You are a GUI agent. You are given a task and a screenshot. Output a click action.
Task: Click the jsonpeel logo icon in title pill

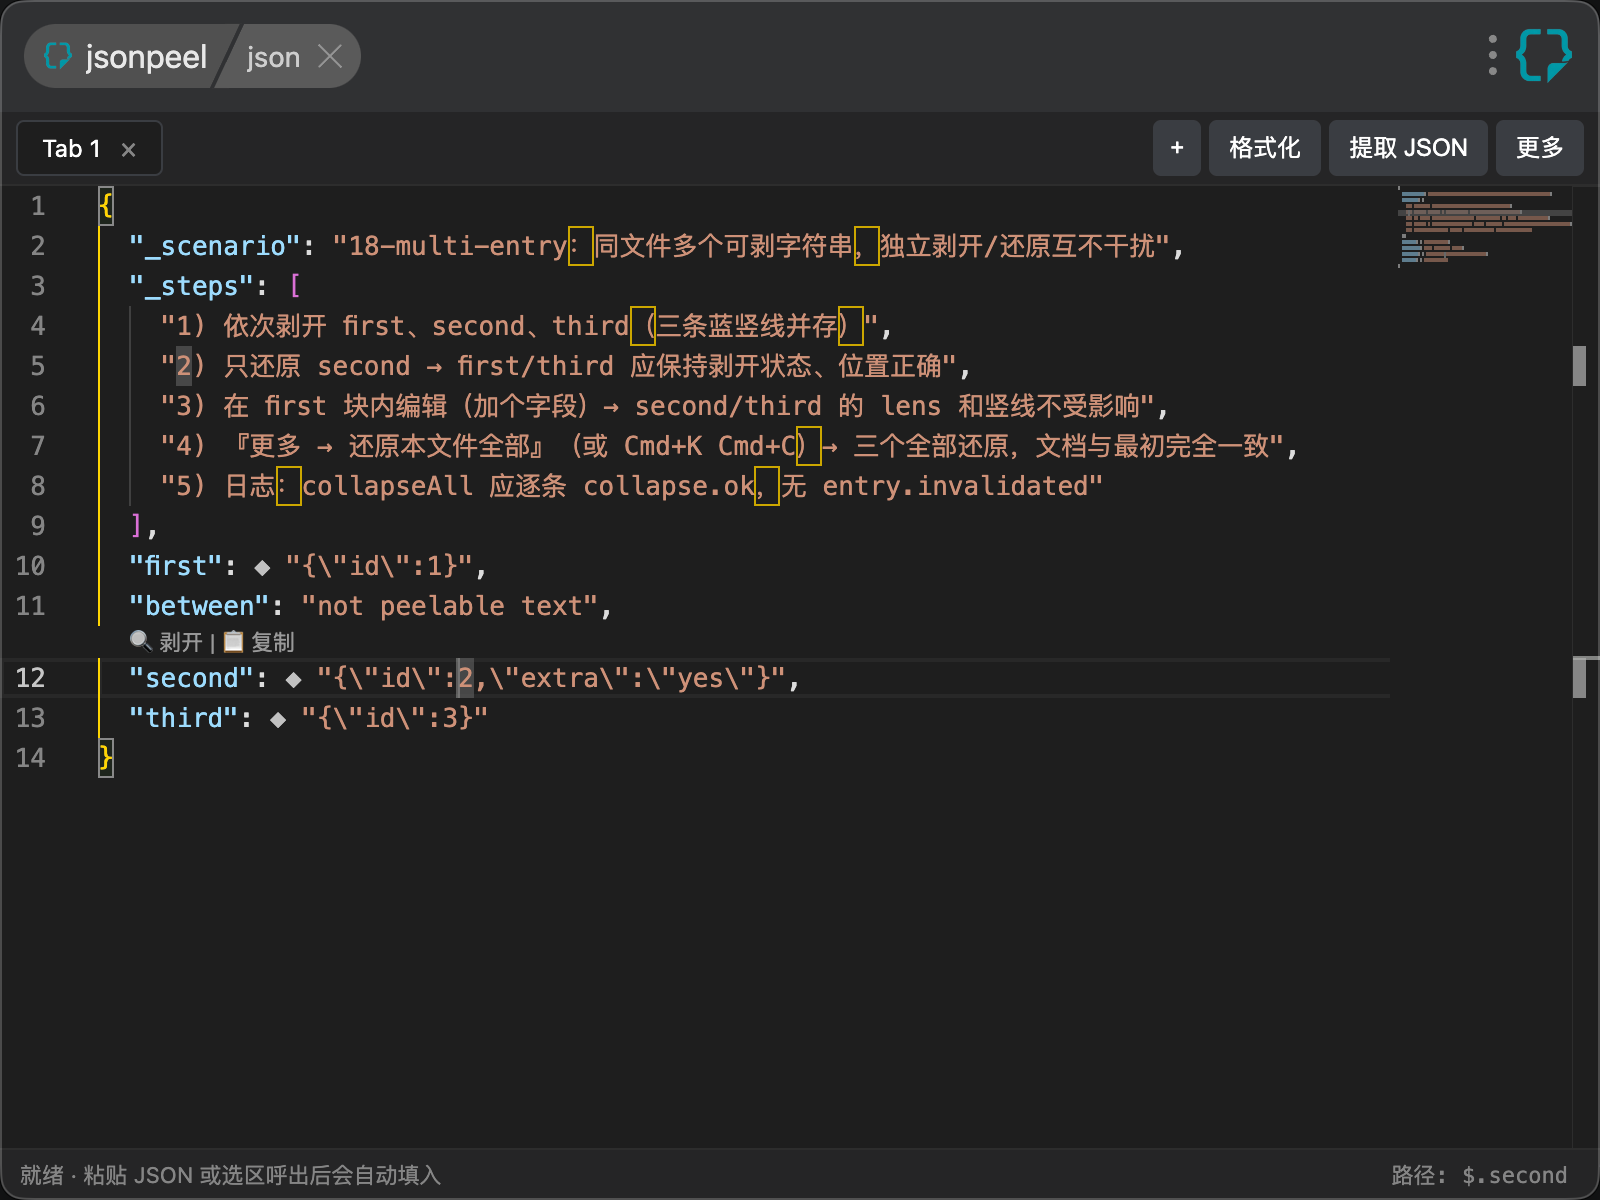(58, 56)
